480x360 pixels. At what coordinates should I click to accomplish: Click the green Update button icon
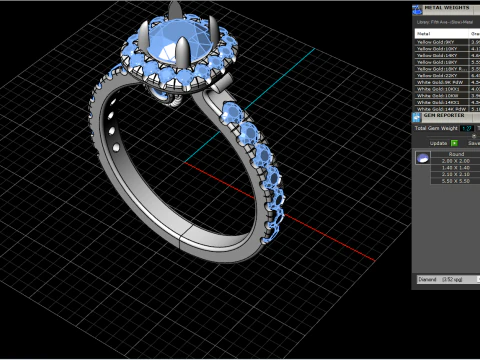pos(454,143)
